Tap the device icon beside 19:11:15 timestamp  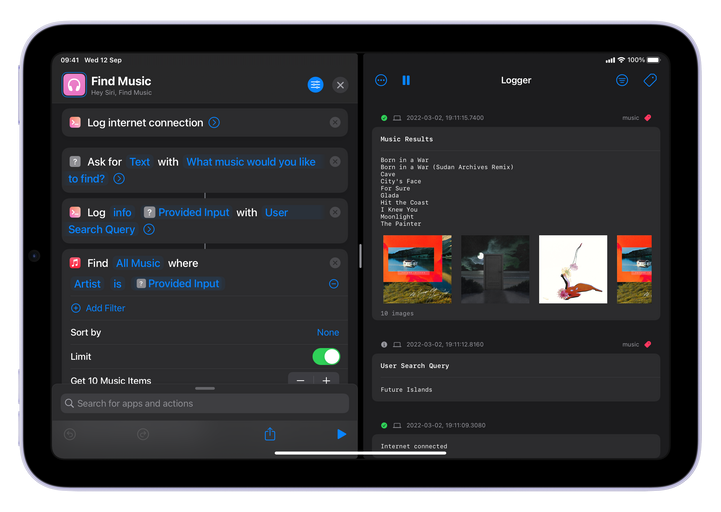397,118
